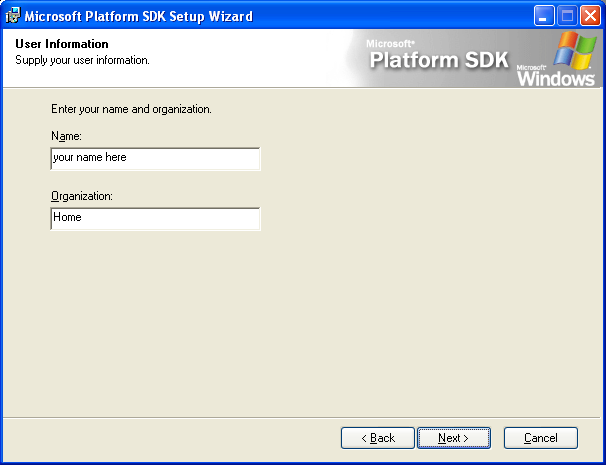Click 'Supply your user information.' text
Viewport: 606px width, 465px height.
[x=82, y=60]
